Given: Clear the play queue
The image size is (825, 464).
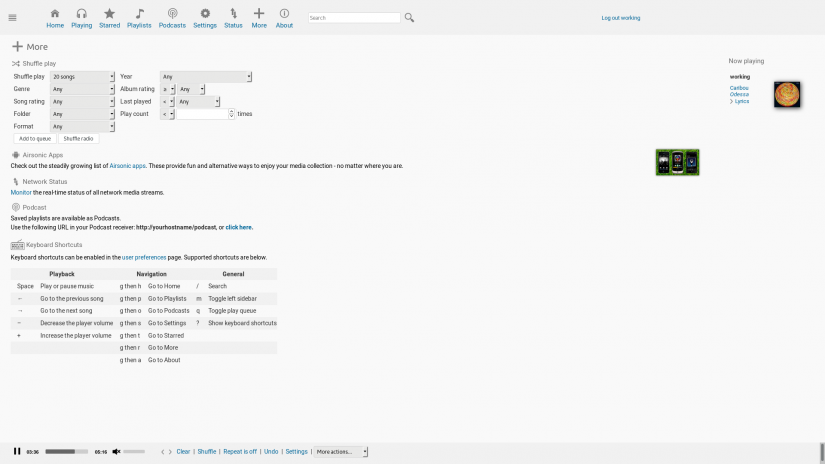Looking at the screenshot, I should (183, 451).
